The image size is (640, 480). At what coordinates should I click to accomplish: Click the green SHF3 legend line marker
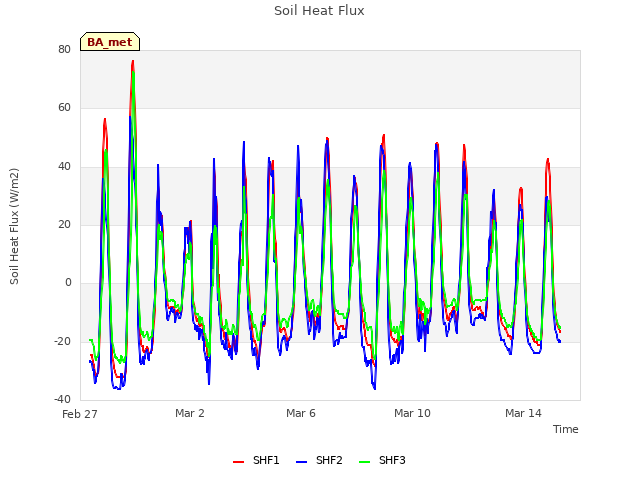tap(364, 462)
